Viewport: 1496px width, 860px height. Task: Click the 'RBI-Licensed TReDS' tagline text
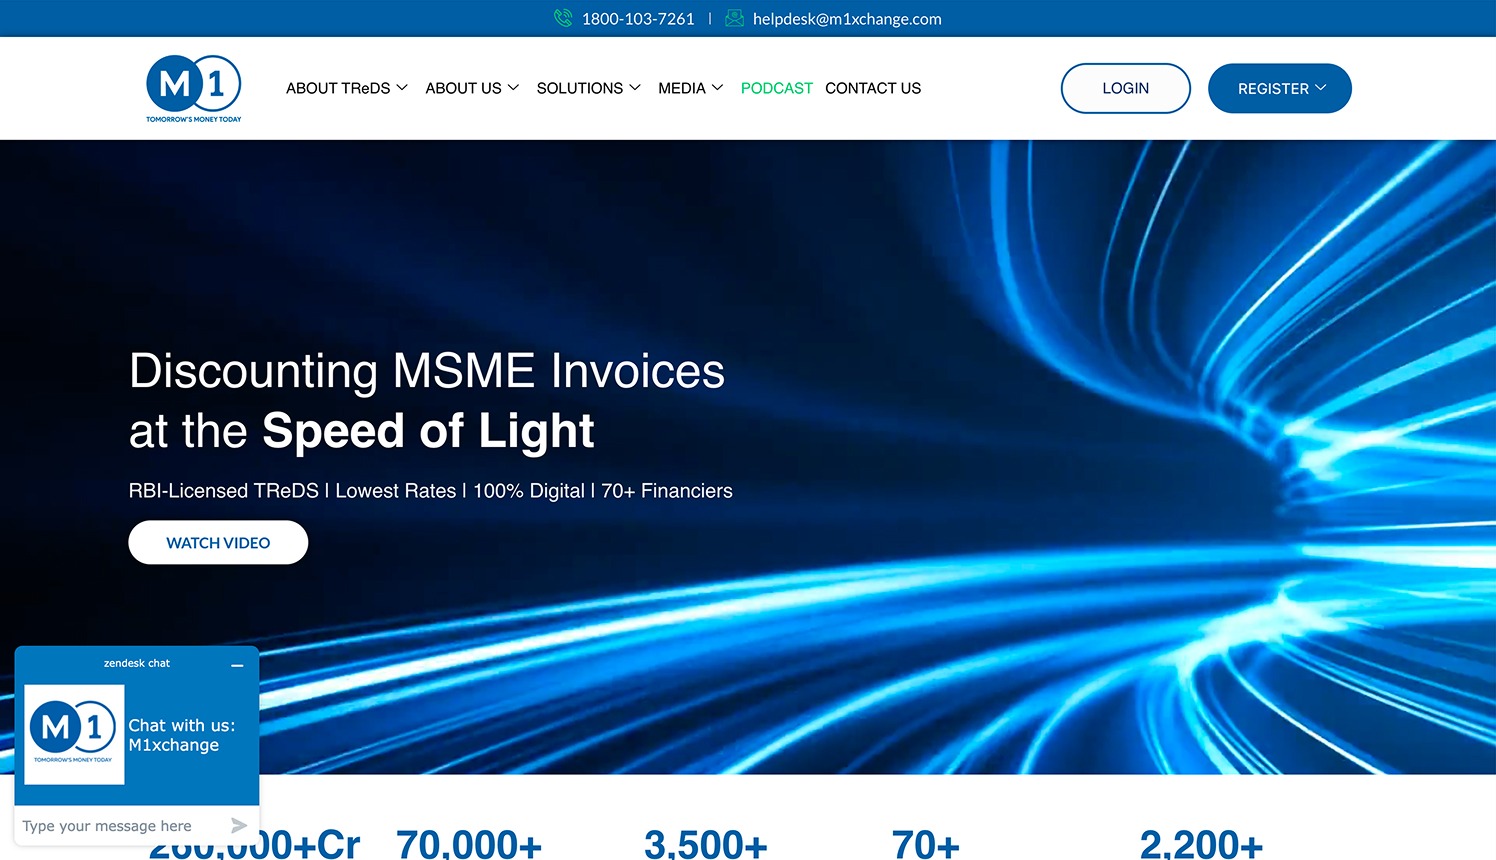point(224,491)
